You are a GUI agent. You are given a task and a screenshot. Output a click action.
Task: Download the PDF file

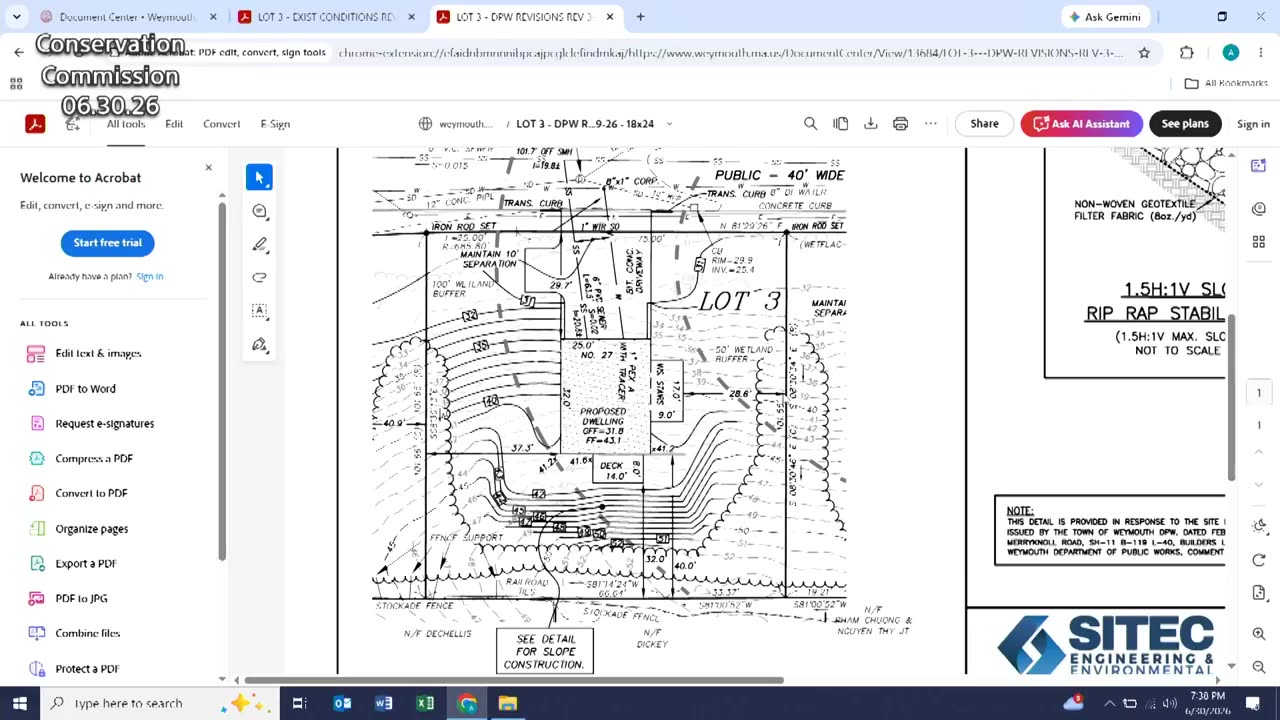(871, 124)
